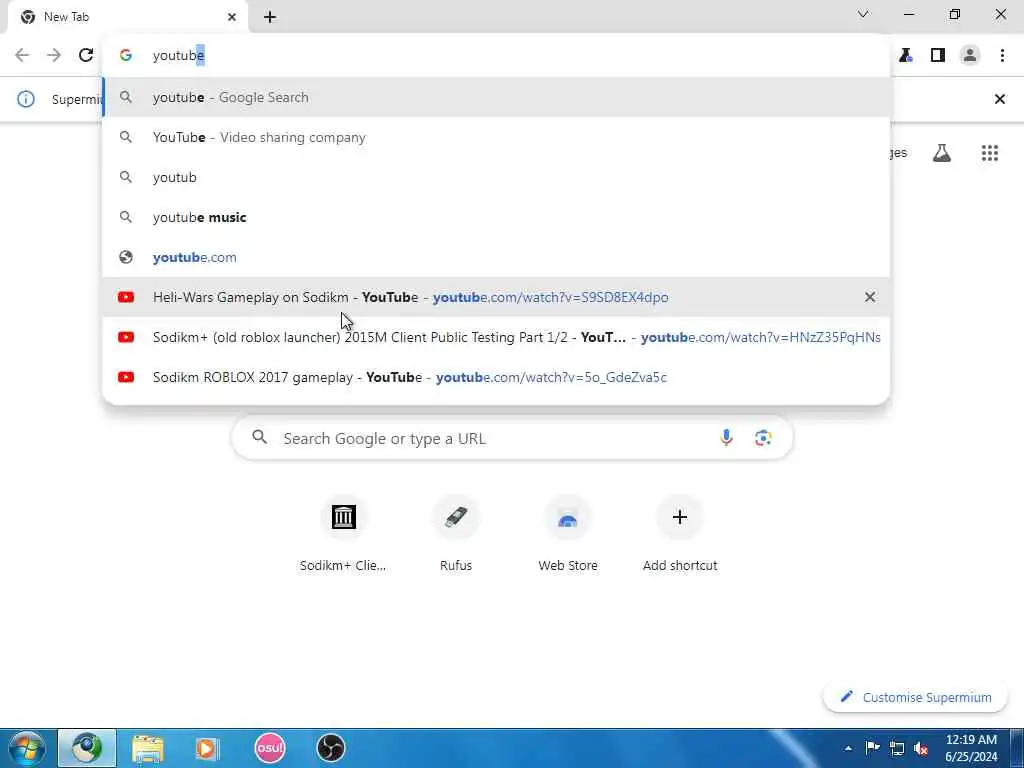
Task: Open OBS Studio from taskbar
Action: (x=330, y=748)
